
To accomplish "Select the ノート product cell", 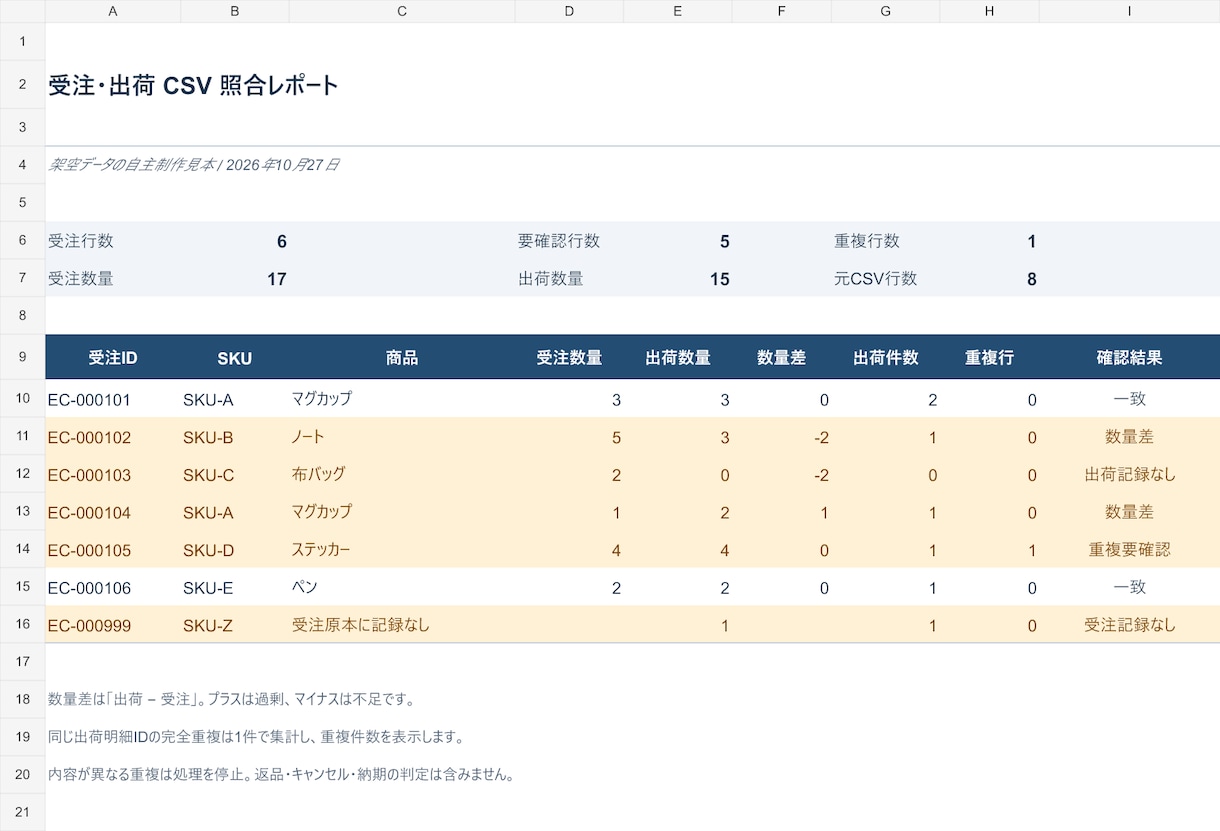I will (402, 437).
